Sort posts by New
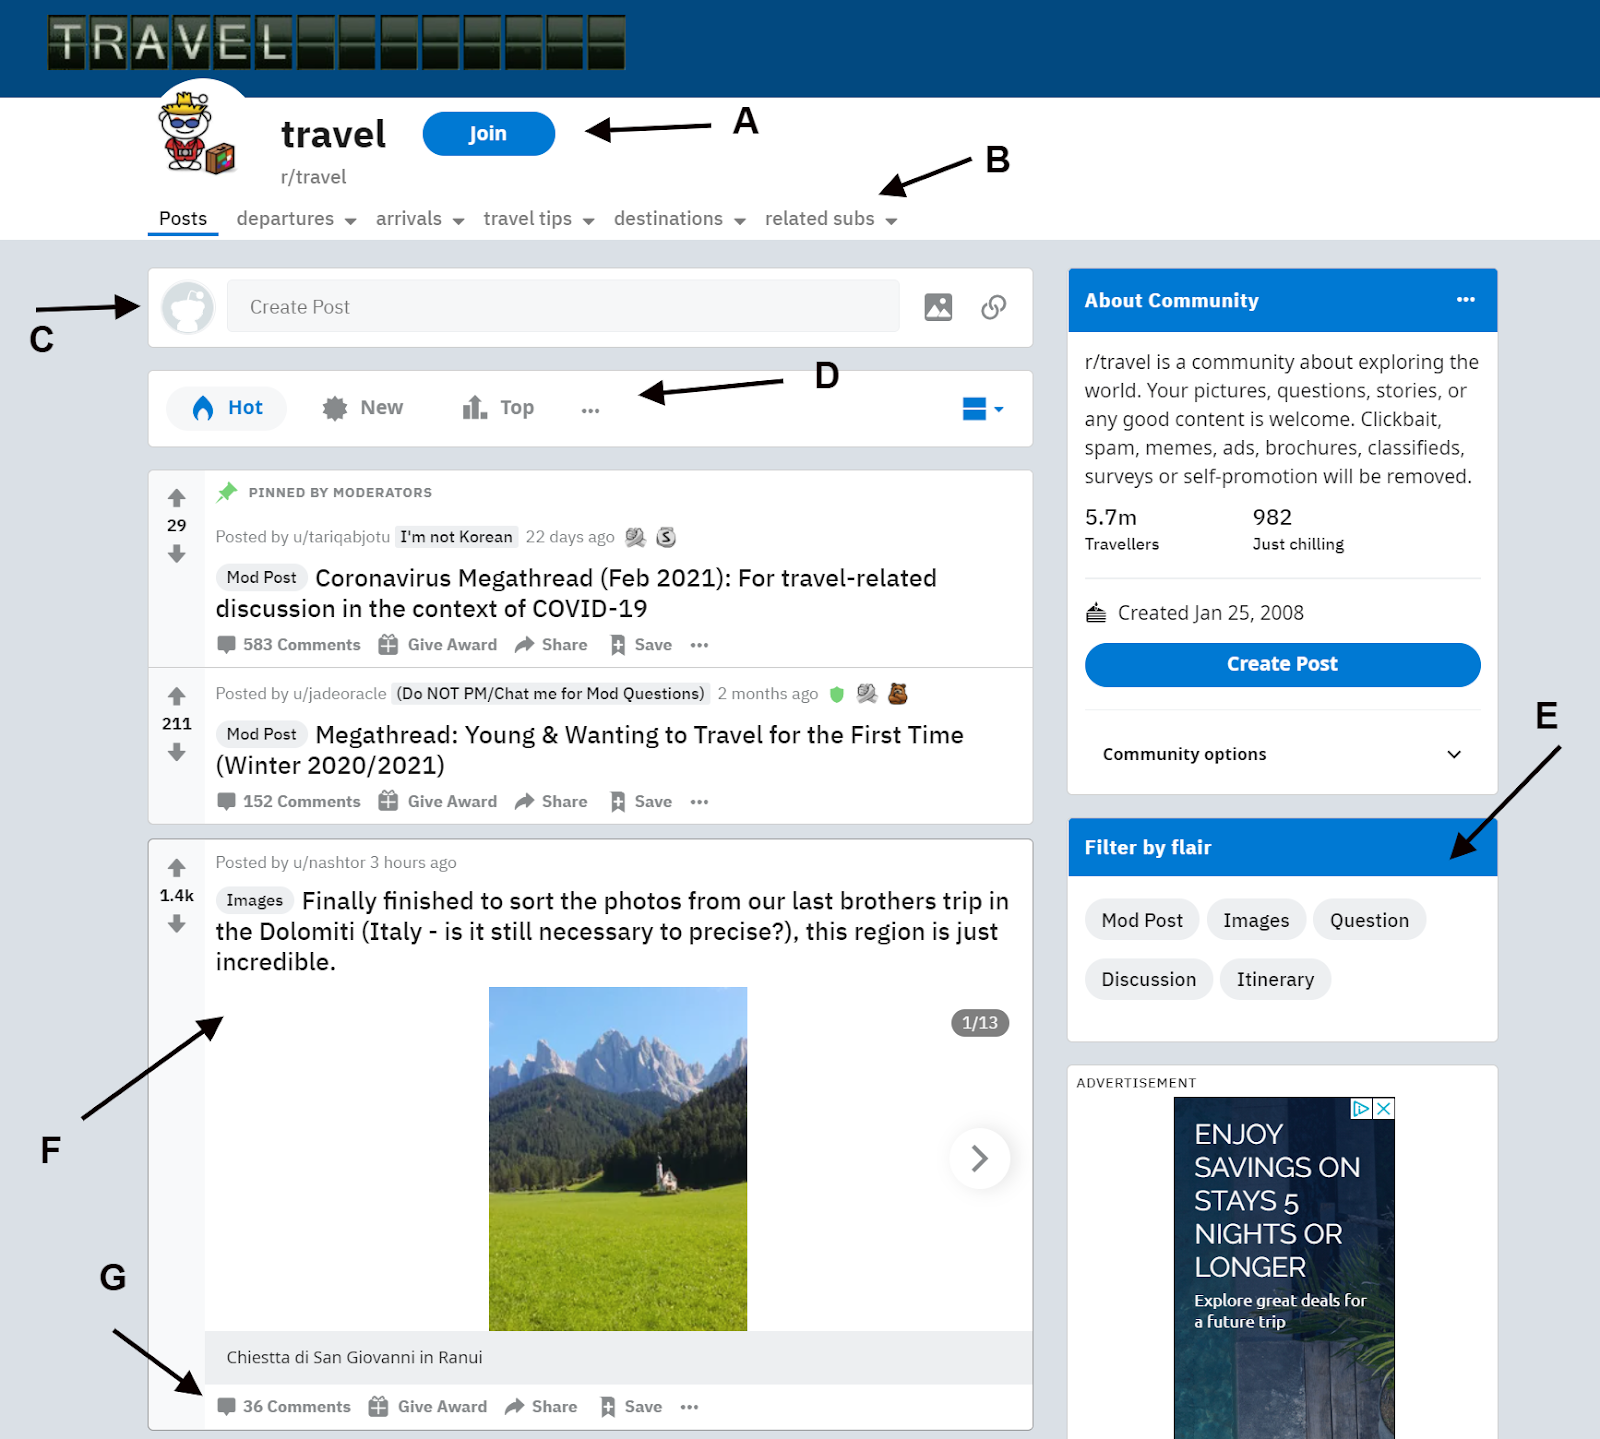 363,408
